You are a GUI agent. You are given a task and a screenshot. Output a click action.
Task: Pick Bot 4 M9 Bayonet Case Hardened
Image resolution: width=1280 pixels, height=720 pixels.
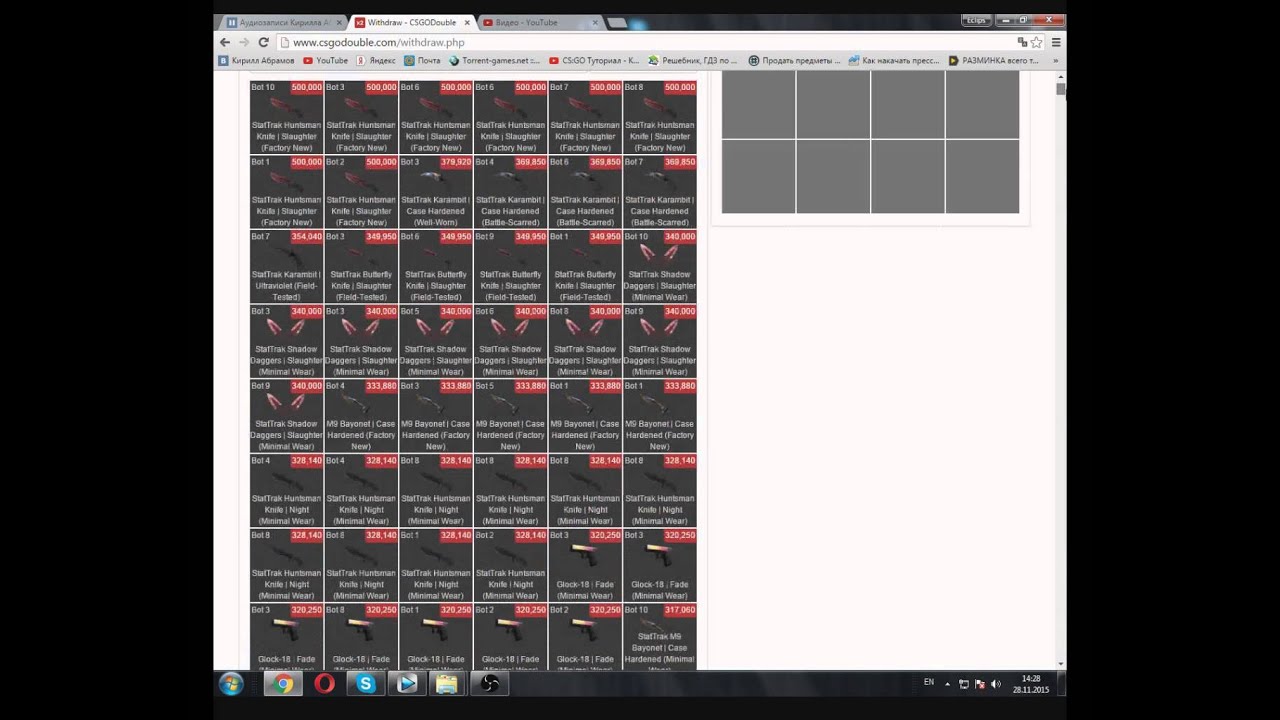361,416
